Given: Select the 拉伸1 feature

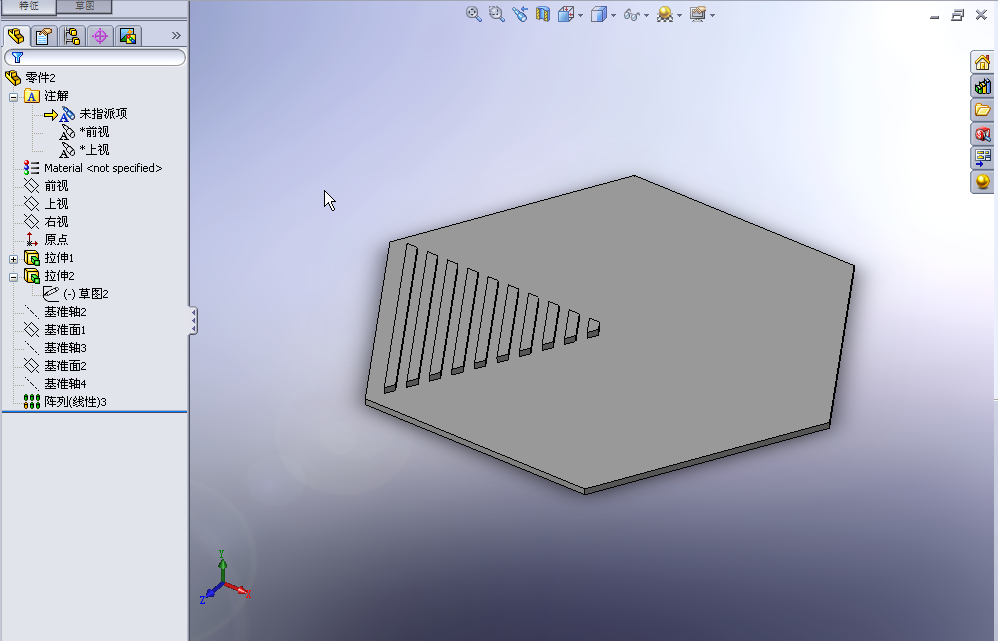Looking at the screenshot, I should [x=49, y=258].
